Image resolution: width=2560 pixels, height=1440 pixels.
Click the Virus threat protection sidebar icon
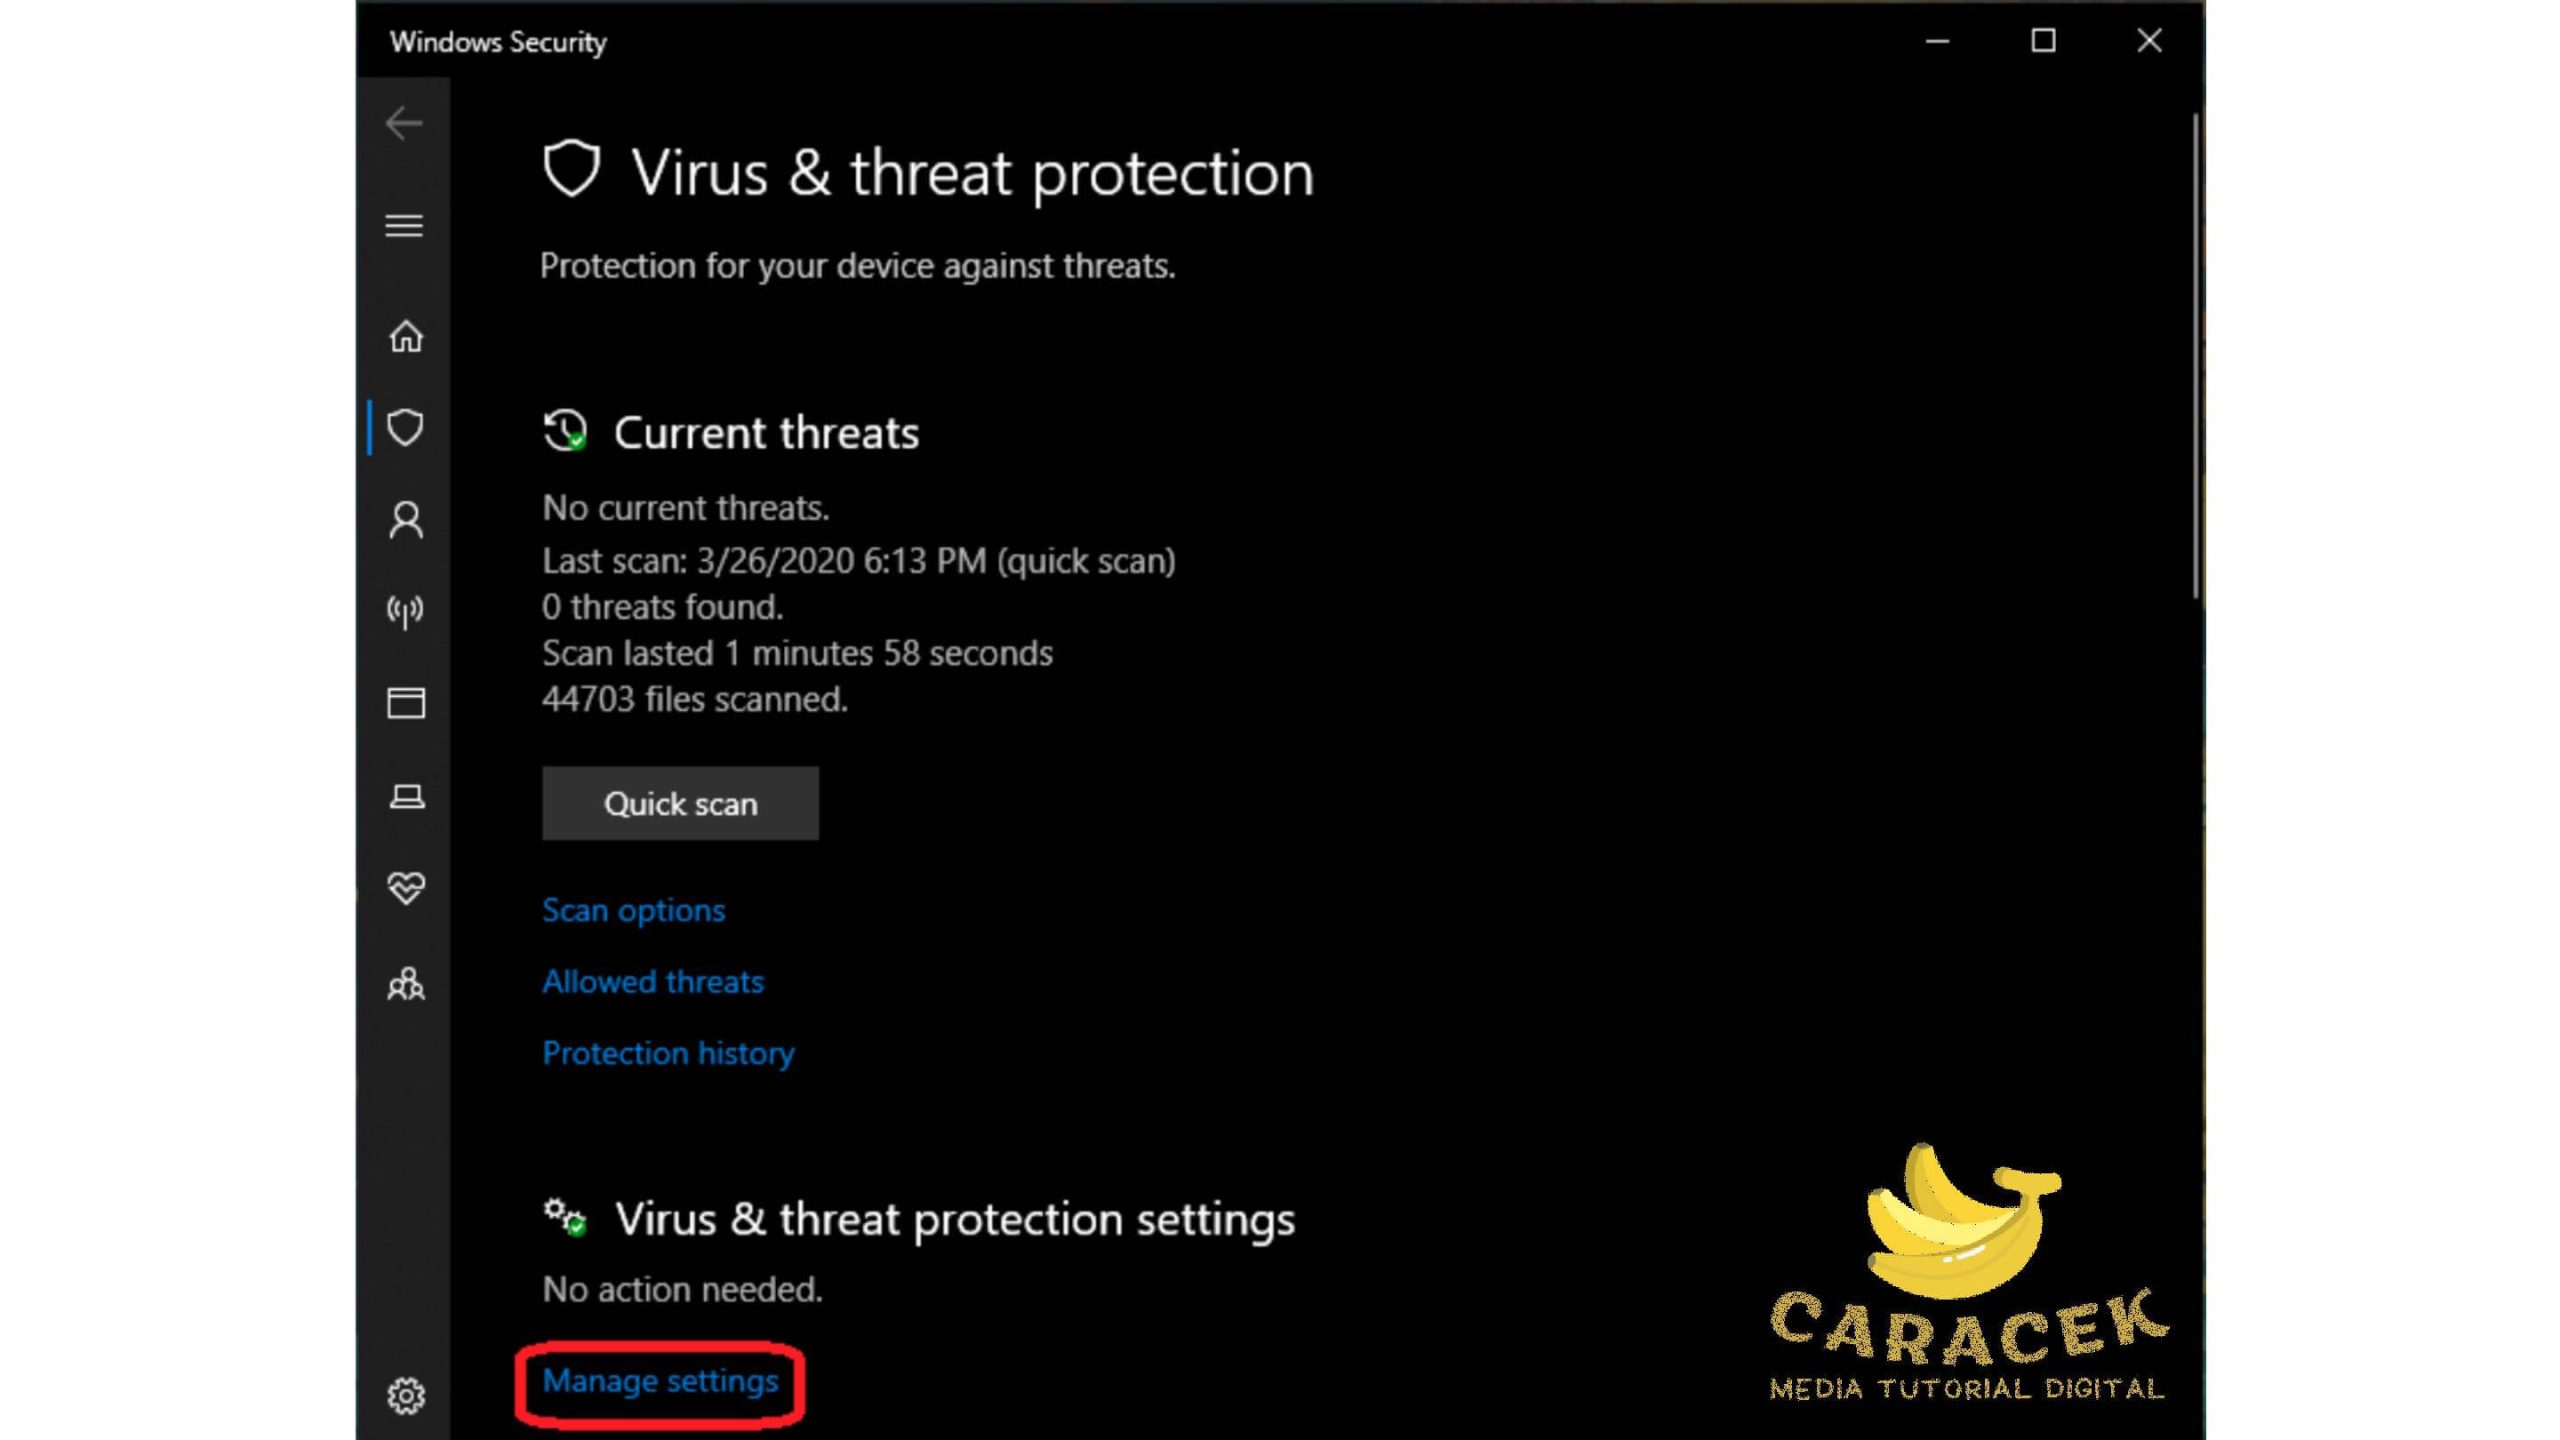pos(404,427)
